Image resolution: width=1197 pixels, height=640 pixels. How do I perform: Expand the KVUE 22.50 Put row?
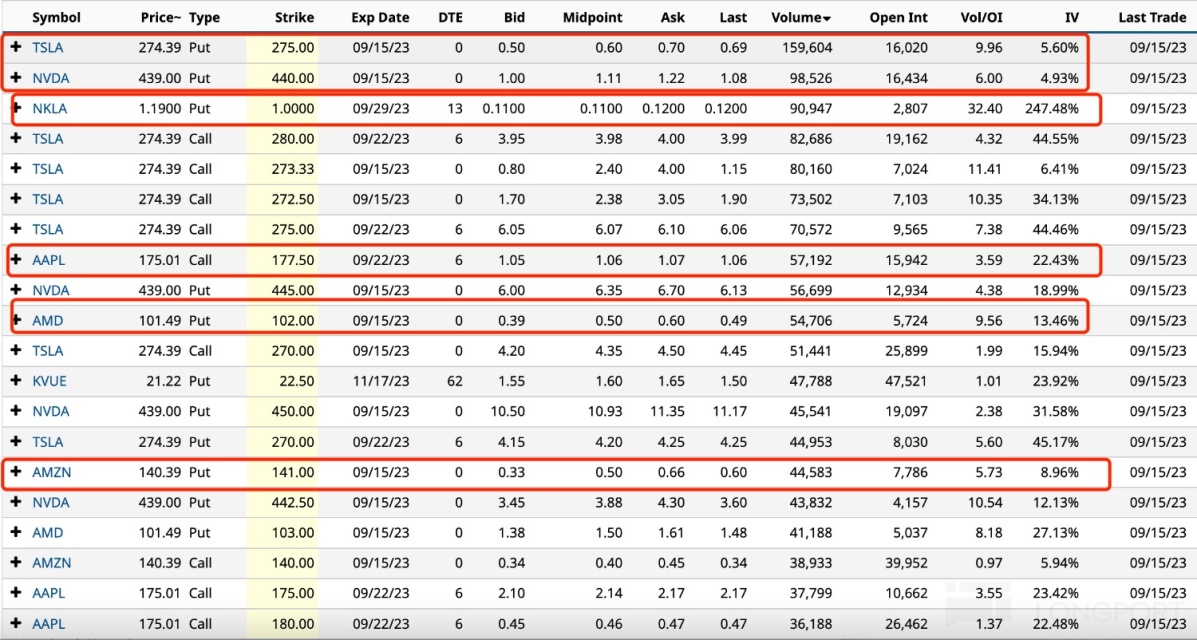click(16, 381)
